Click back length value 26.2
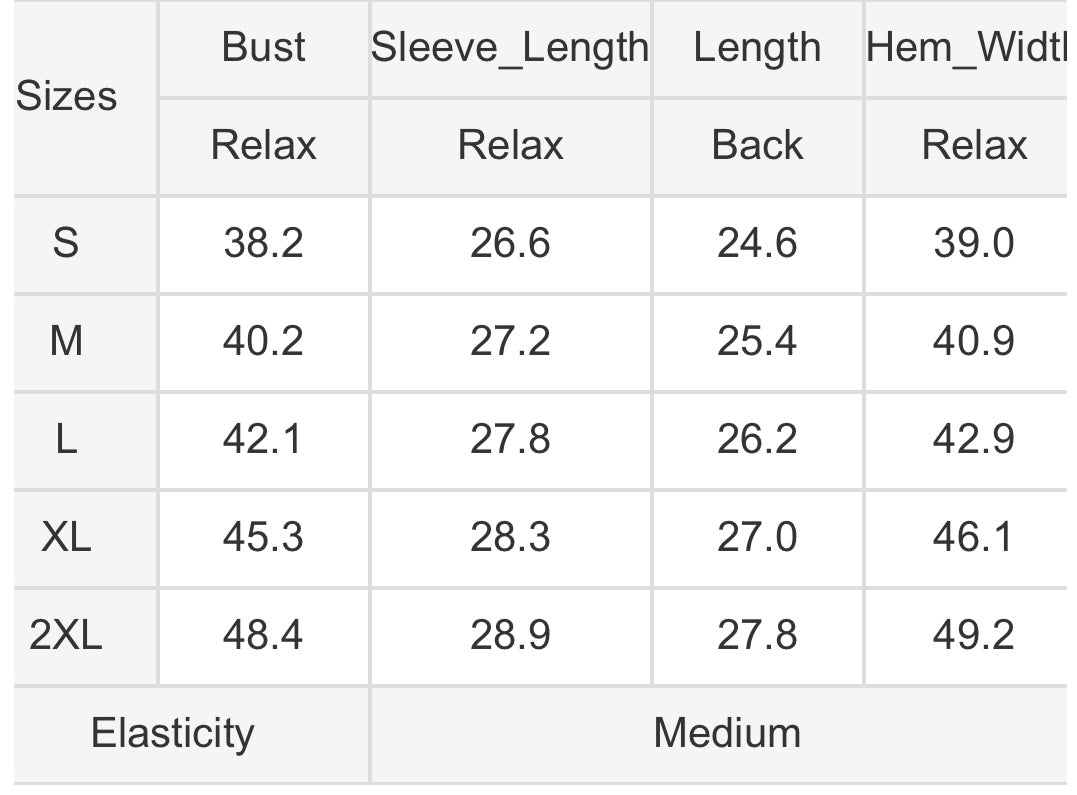 757,439
